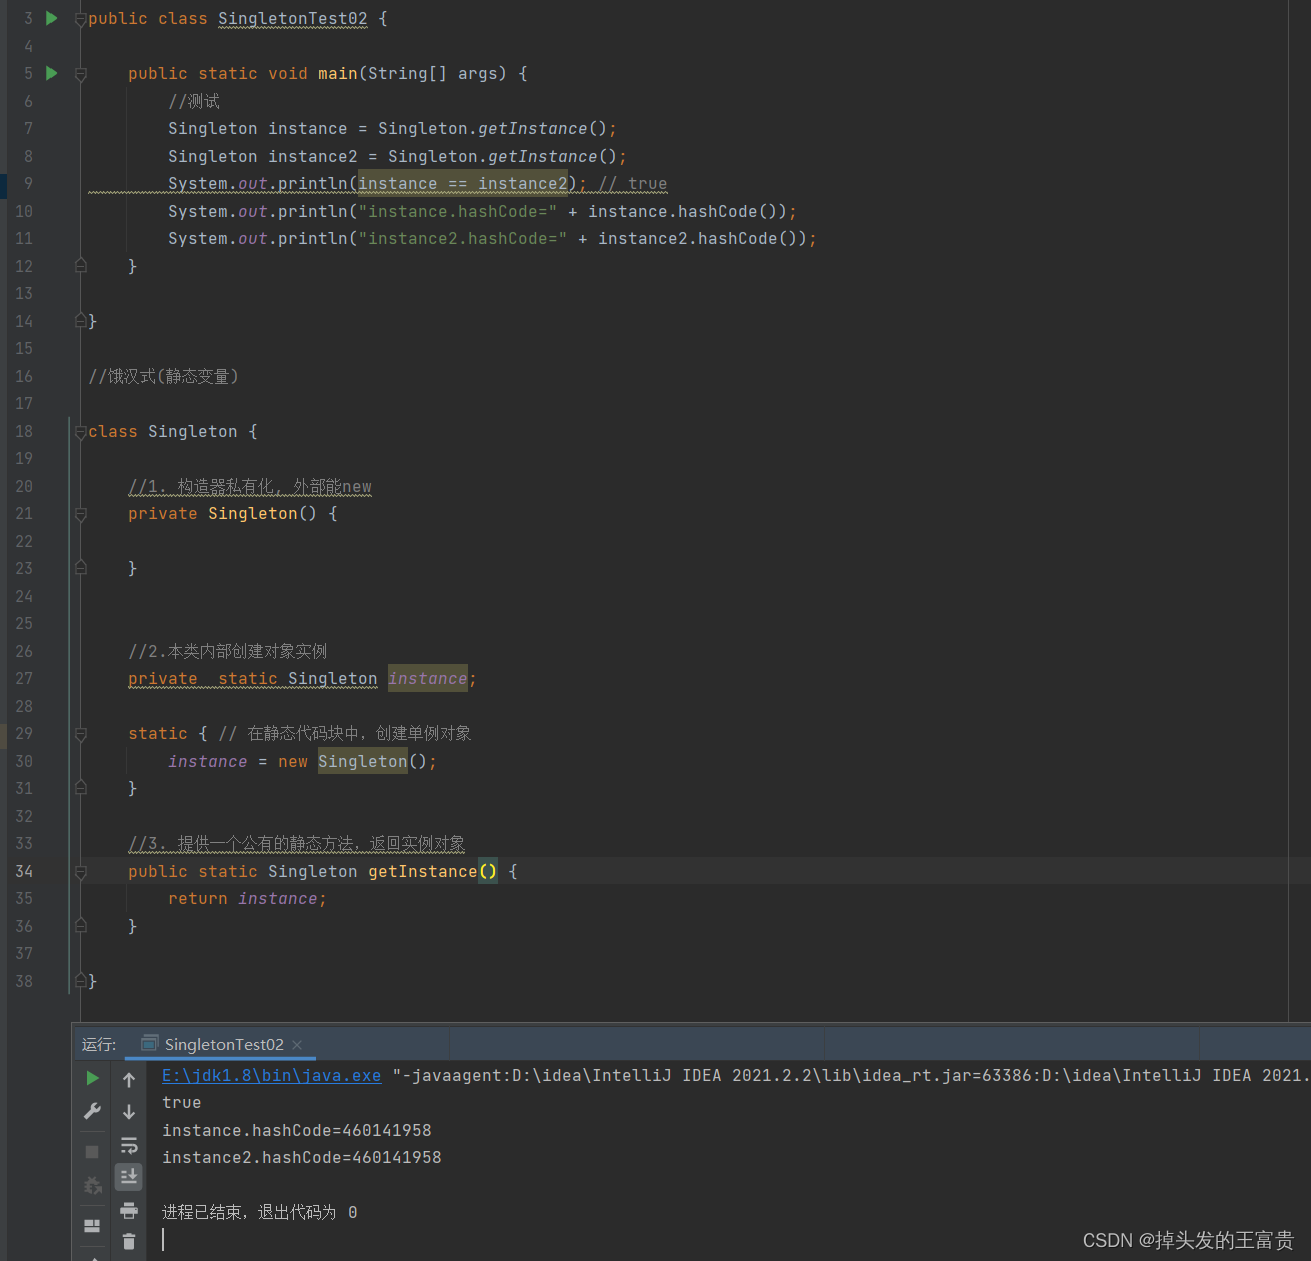1311x1261 pixels.
Task: Click the down arrow in the console toolbar
Action: point(129,1112)
